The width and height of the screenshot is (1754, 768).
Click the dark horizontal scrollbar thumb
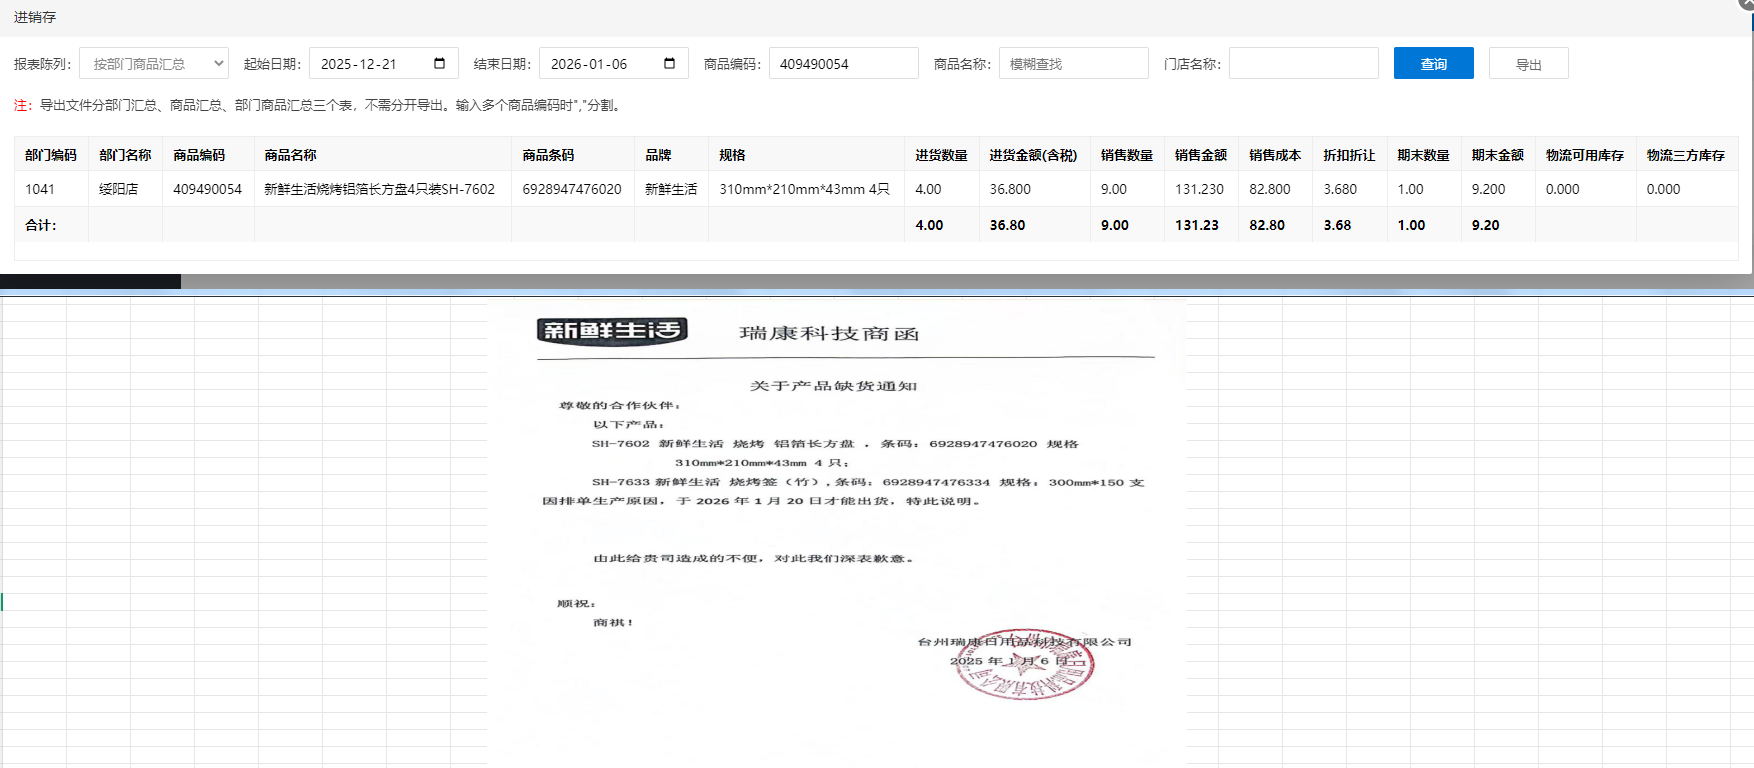click(90, 282)
